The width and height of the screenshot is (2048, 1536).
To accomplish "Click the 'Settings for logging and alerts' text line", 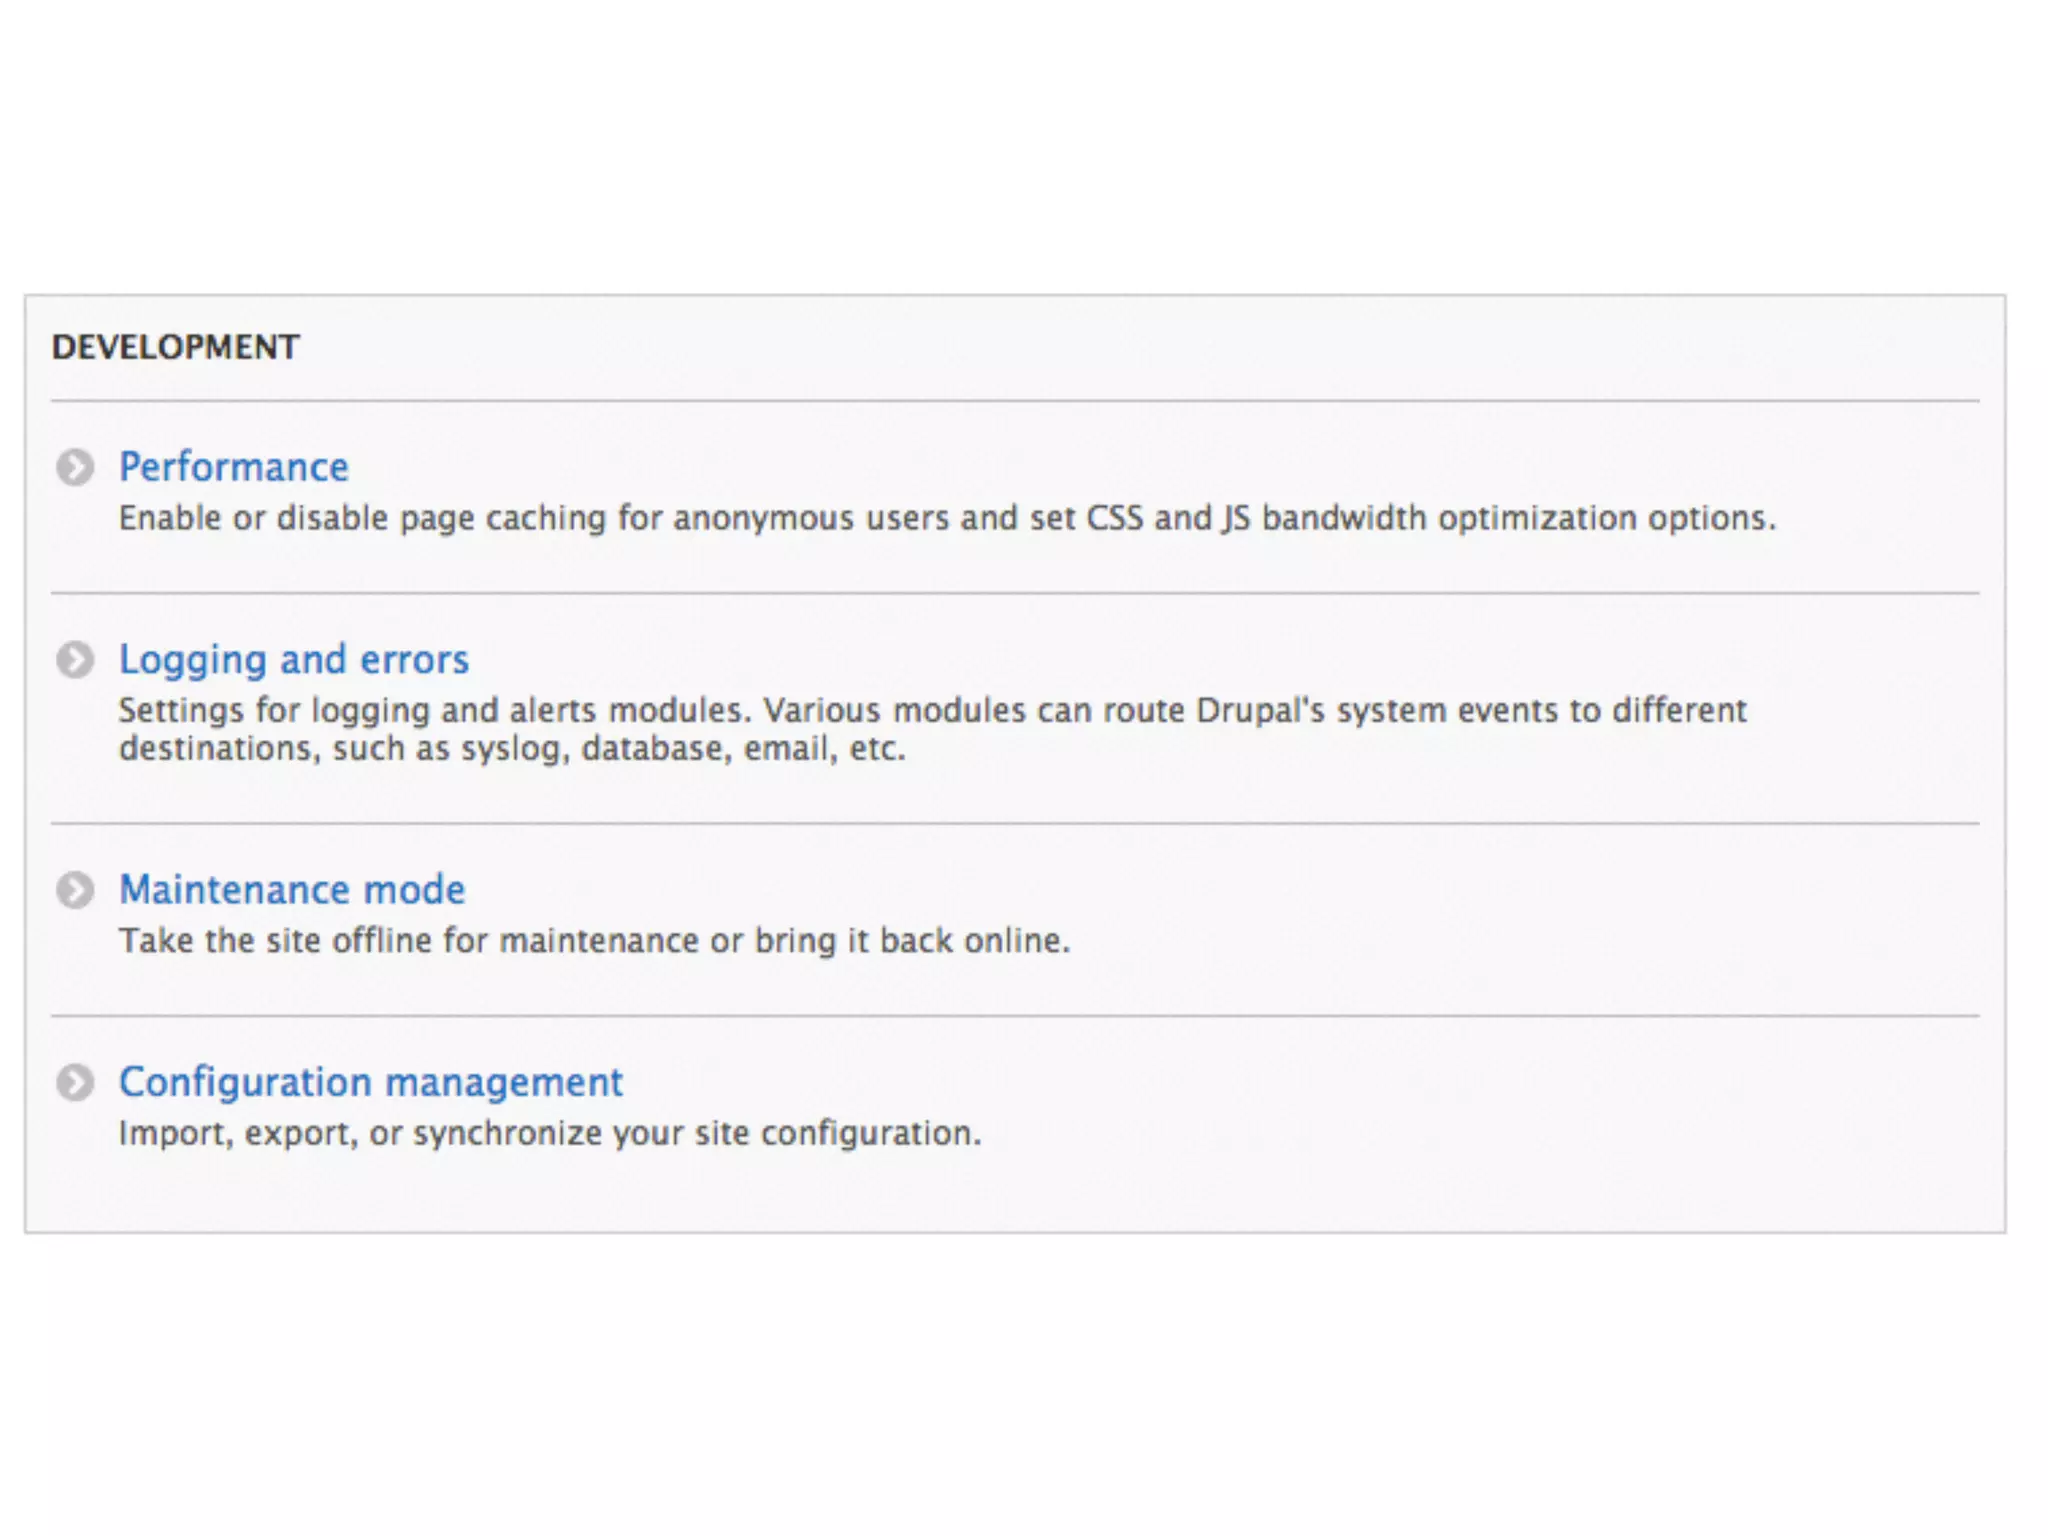I will tap(932, 710).
